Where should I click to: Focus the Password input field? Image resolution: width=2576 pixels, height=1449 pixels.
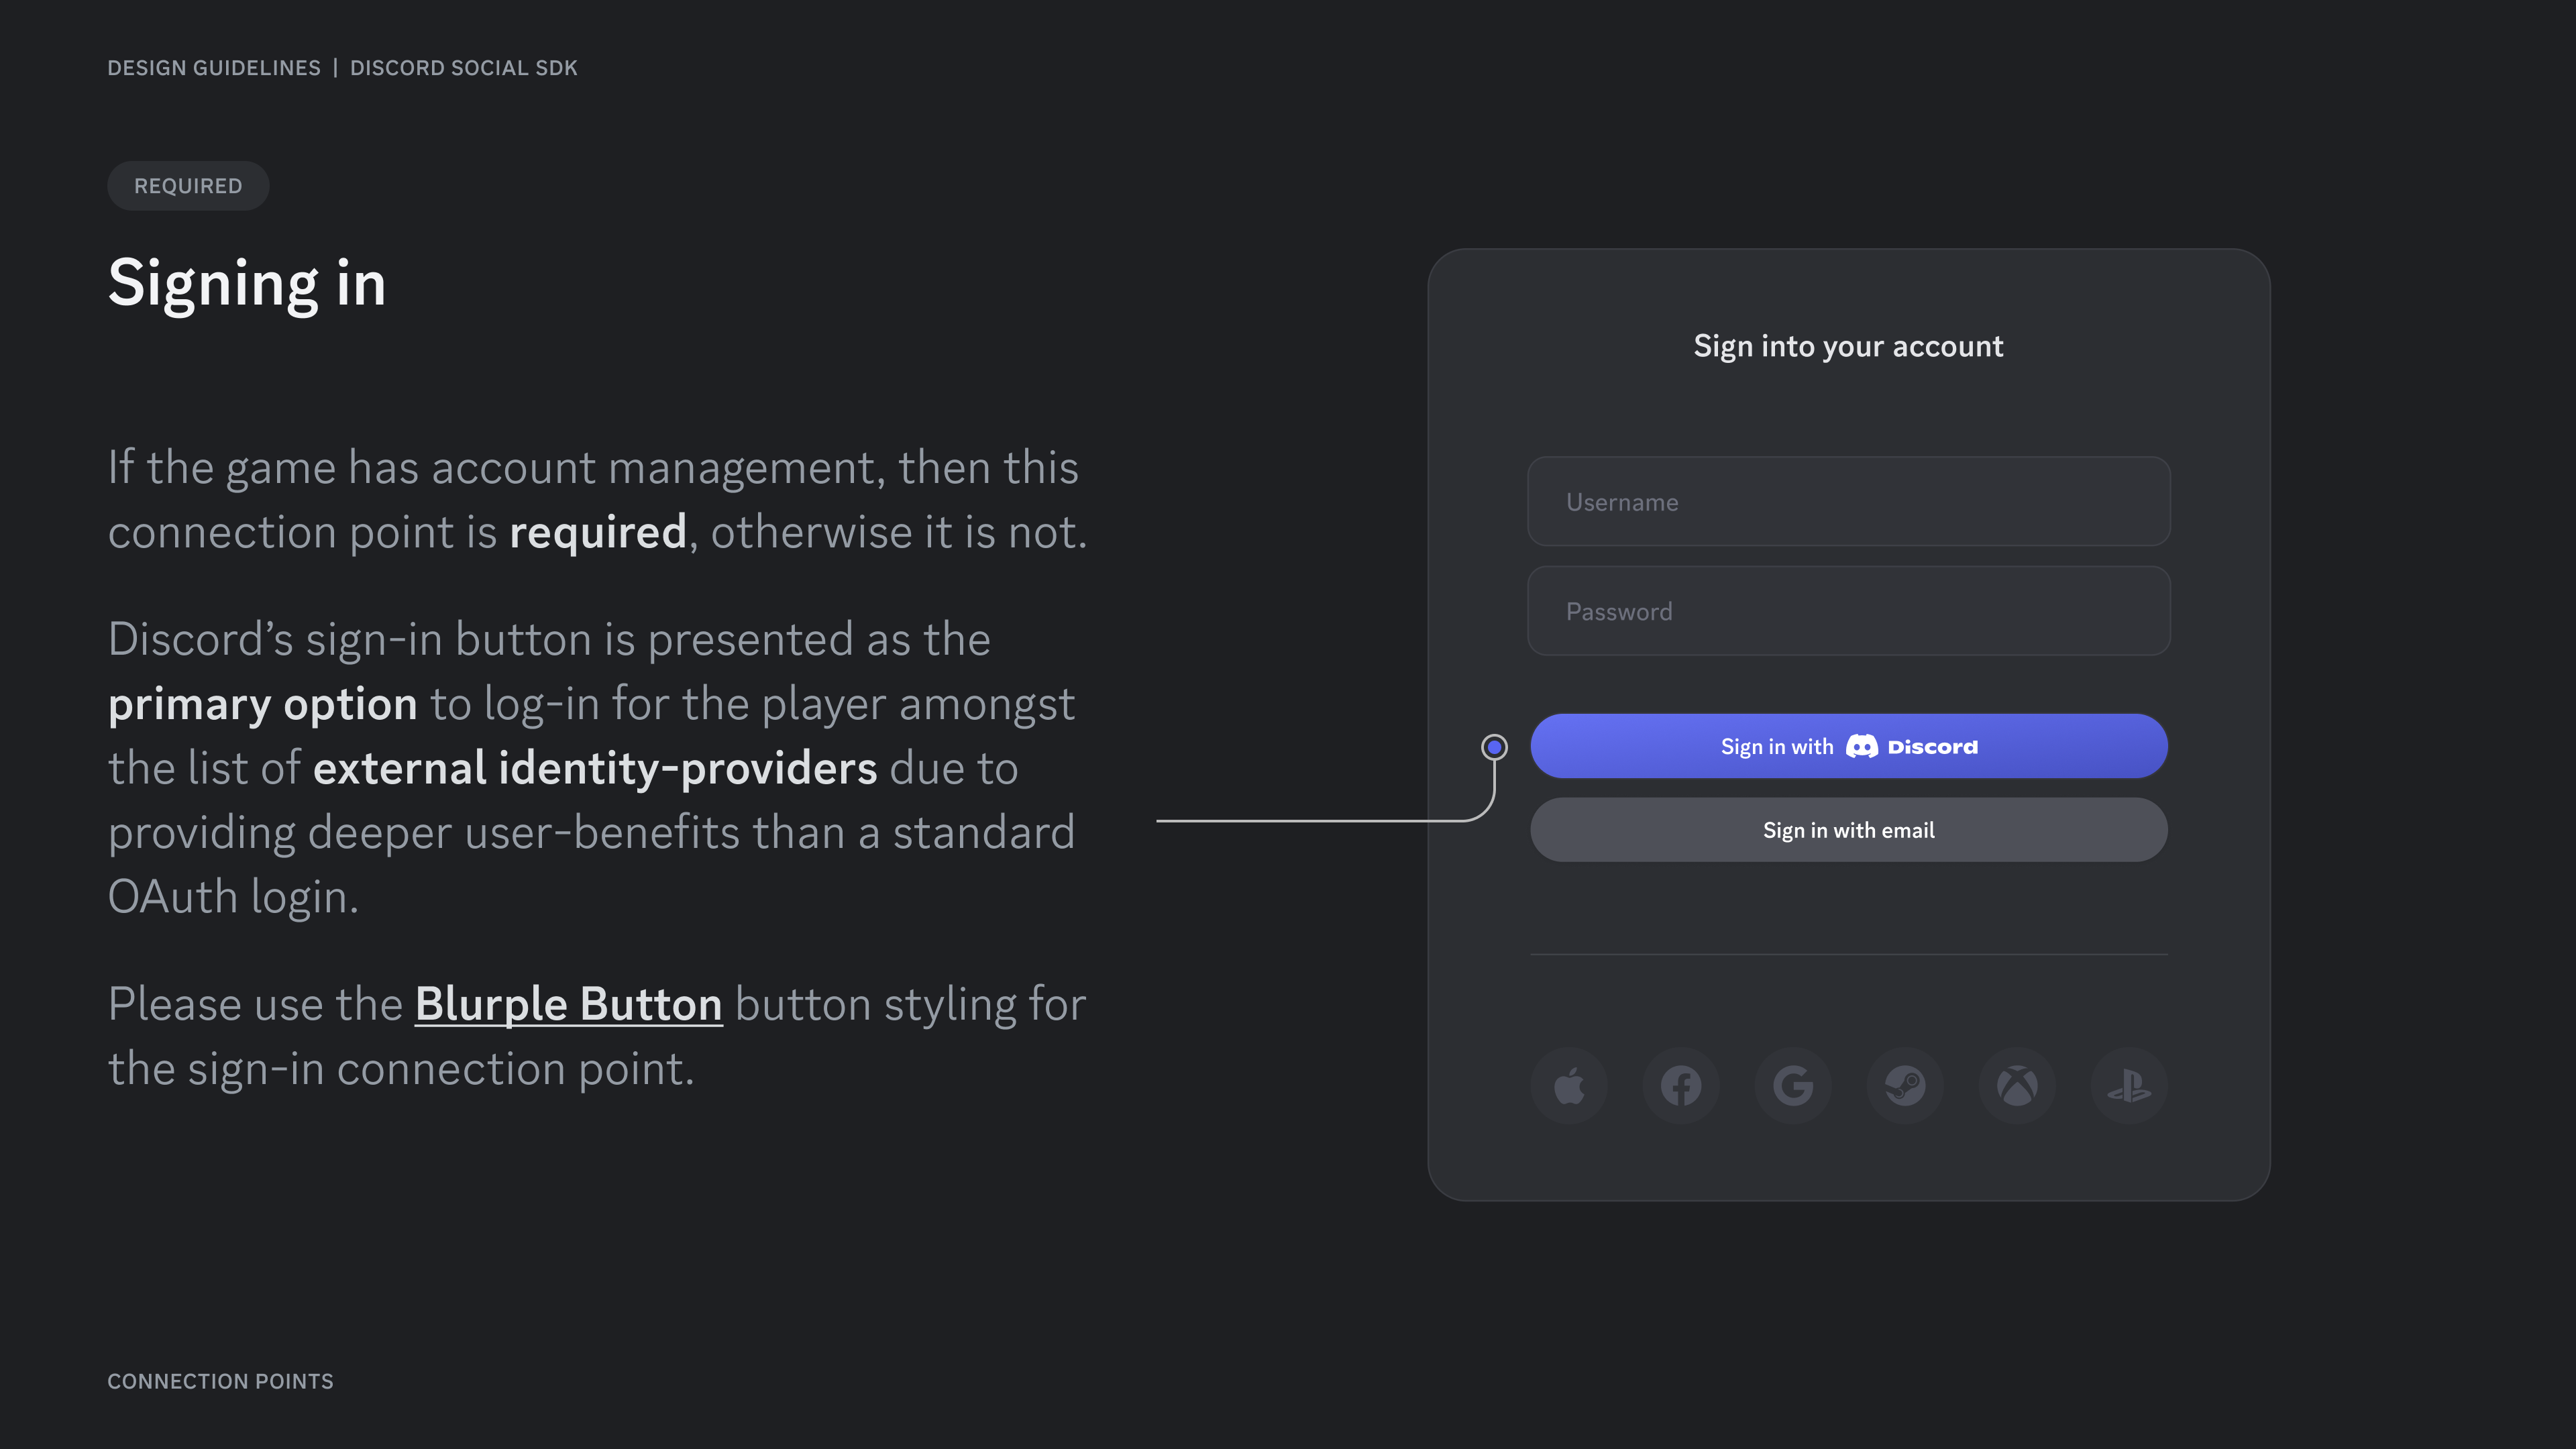1849,611
